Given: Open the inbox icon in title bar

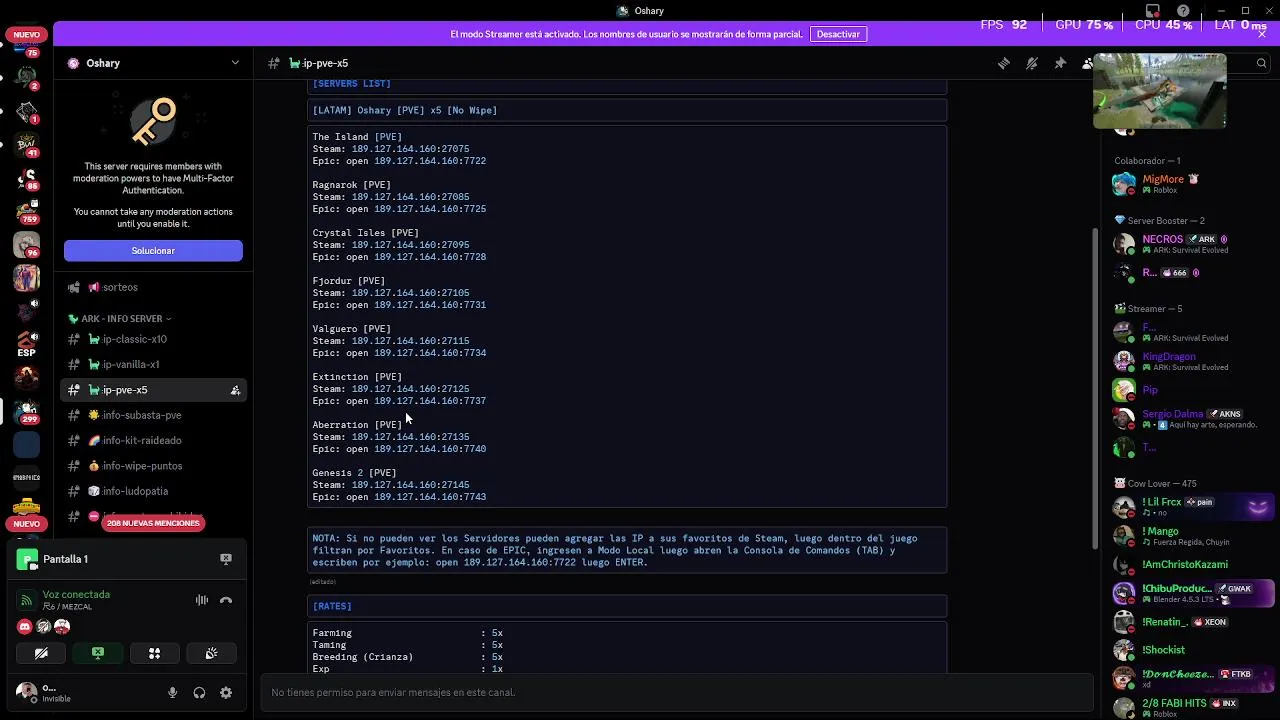Looking at the screenshot, I should (x=1153, y=11).
